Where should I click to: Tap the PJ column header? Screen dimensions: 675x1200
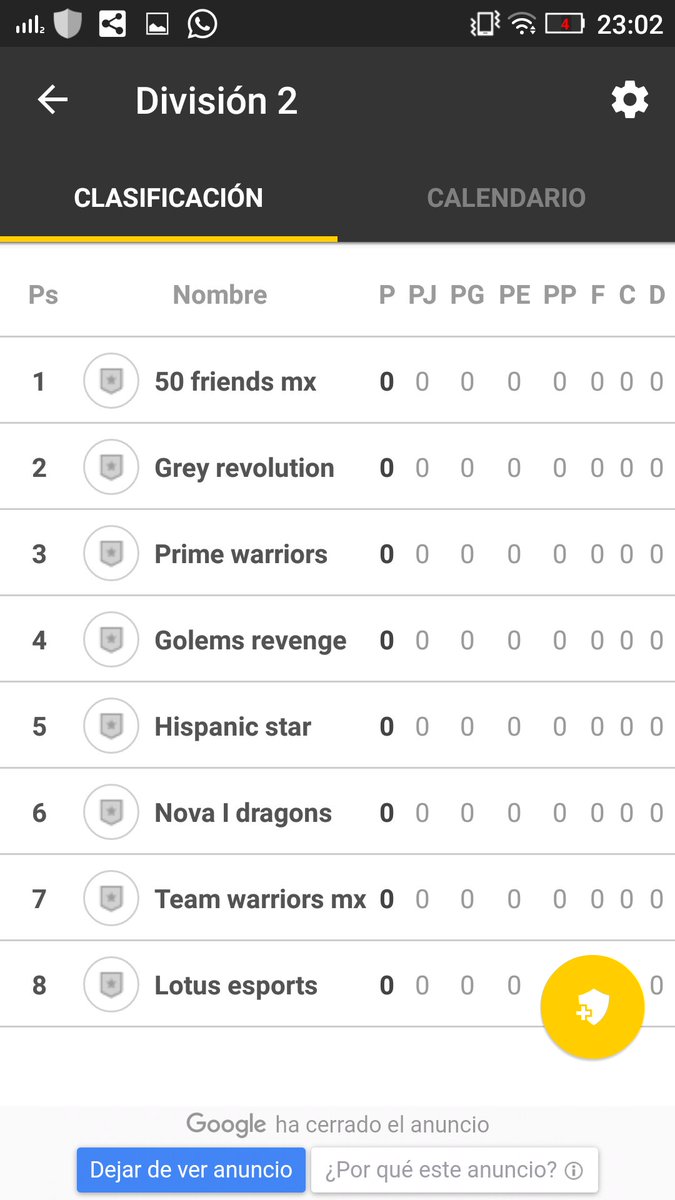(422, 295)
